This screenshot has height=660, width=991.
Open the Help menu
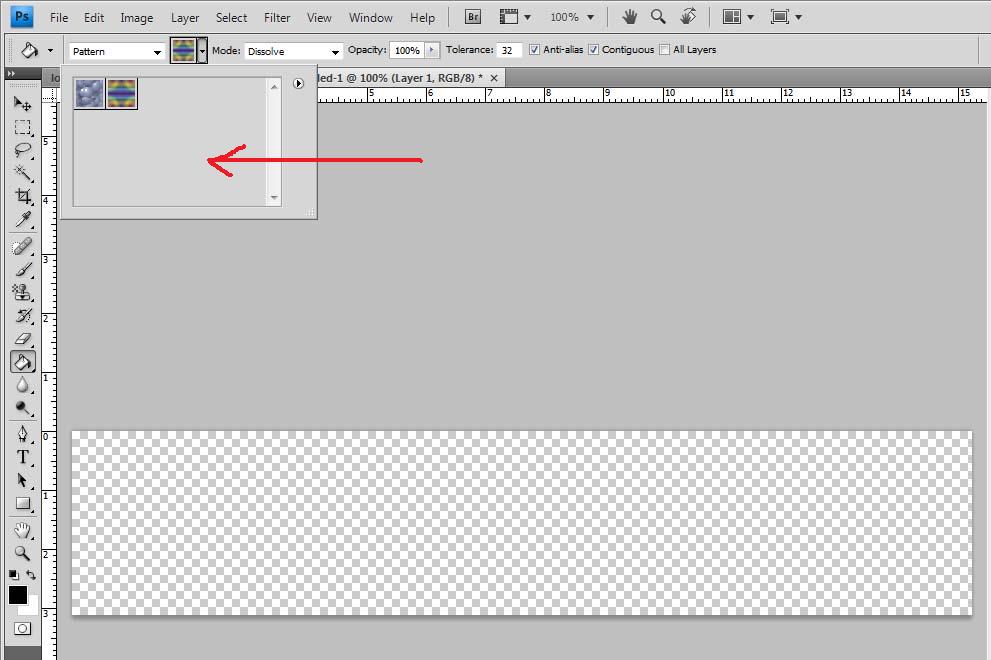(x=422, y=18)
